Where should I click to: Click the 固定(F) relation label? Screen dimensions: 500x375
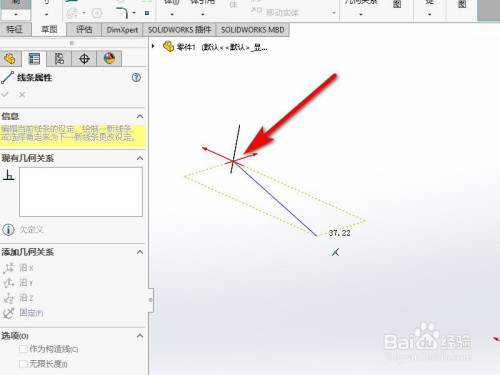coord(31,313)
